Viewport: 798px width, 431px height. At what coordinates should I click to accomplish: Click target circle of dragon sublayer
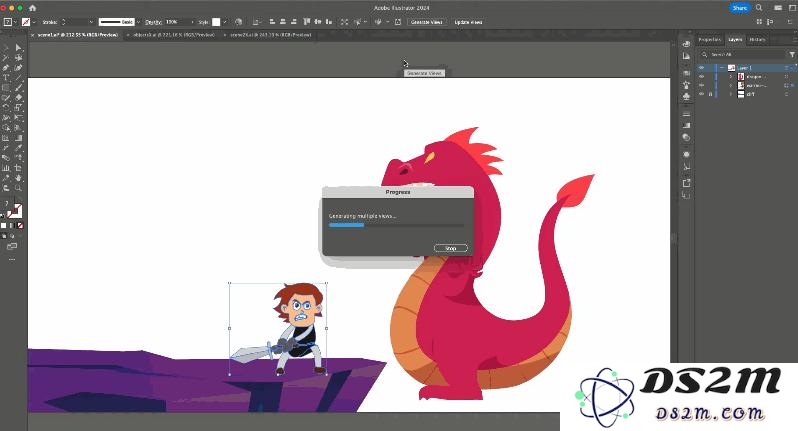[x=786, y=77]
